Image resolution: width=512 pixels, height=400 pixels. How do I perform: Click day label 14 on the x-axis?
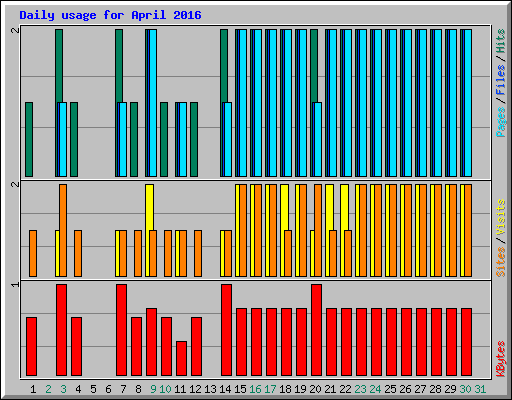[x=225, y=389]
